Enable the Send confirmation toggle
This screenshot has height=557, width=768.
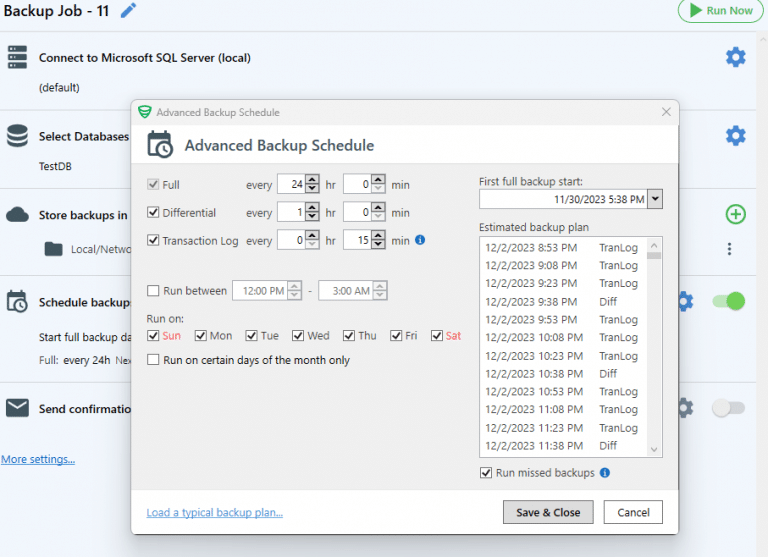[729, 408]
